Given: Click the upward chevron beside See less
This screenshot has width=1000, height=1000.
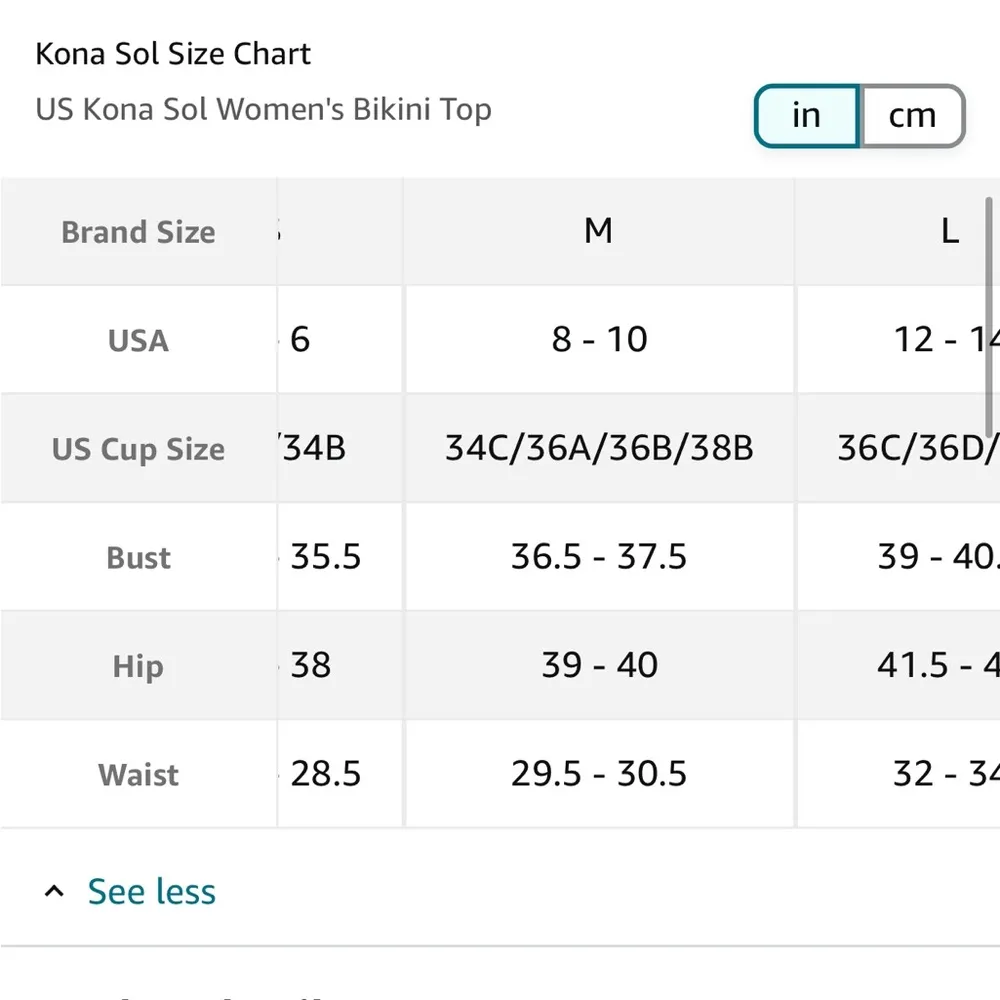Looking at the screenshot, I should pos(53,890).
